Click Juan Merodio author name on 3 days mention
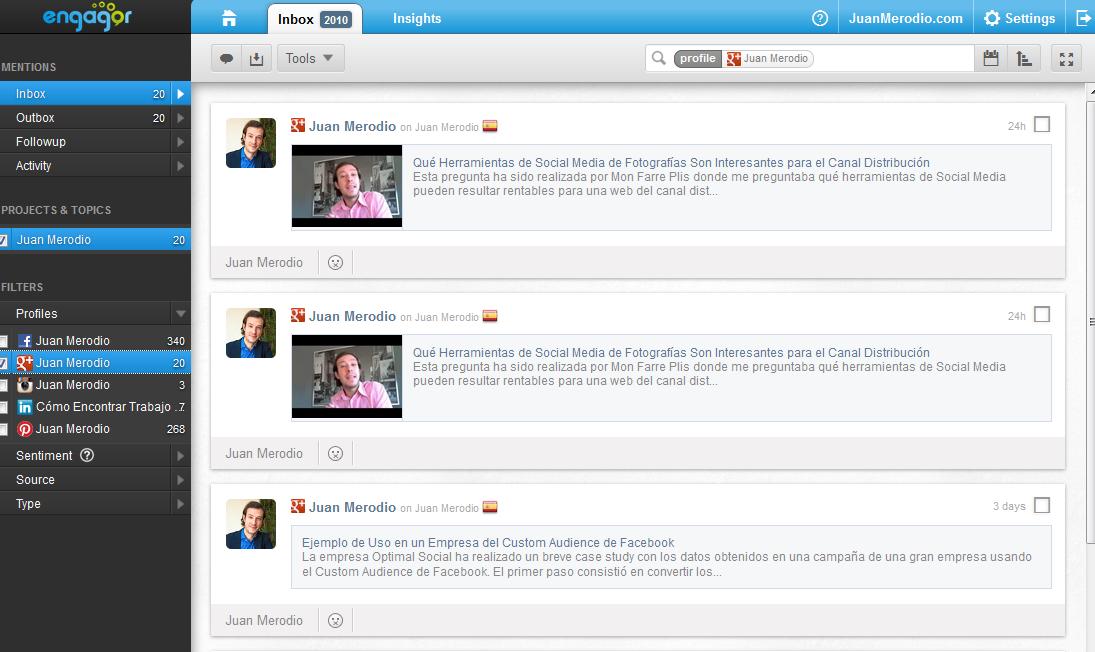 352,507
